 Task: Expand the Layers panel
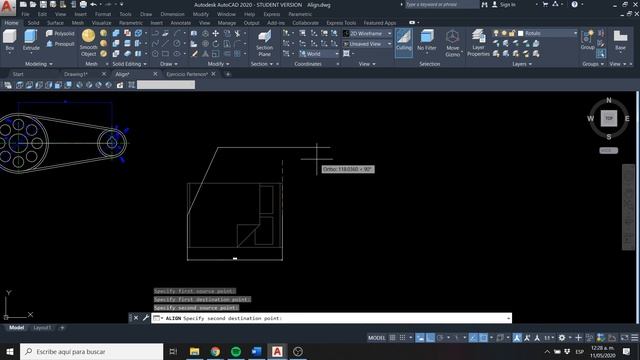point(522,64)
